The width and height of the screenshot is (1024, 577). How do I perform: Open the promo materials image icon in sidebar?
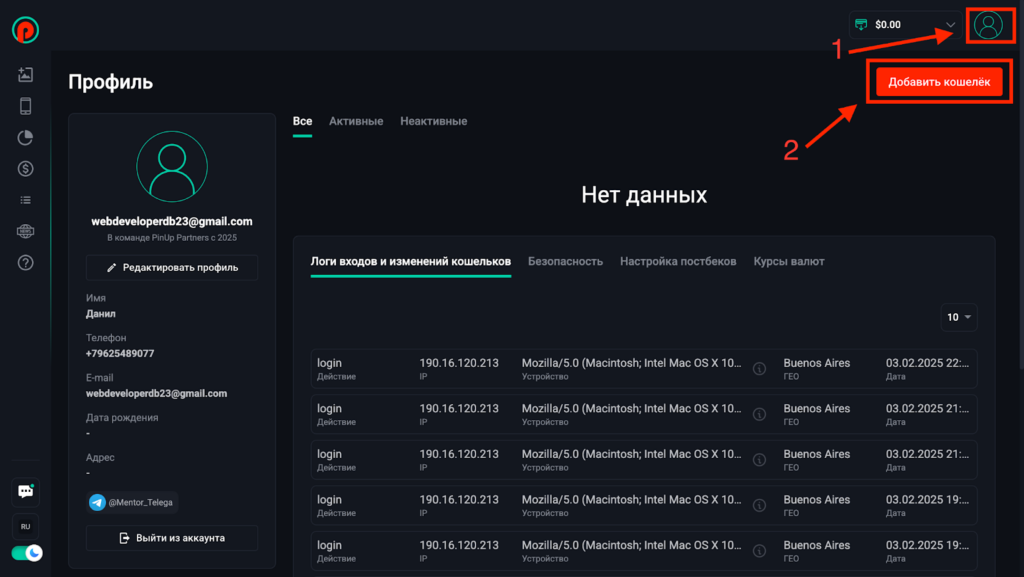tap(25, 74)
